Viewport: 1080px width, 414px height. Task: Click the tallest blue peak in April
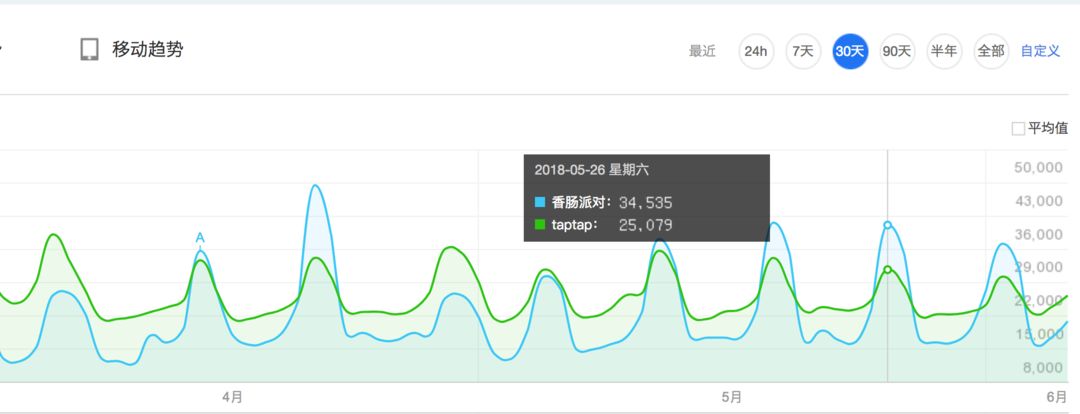point(315,185)
